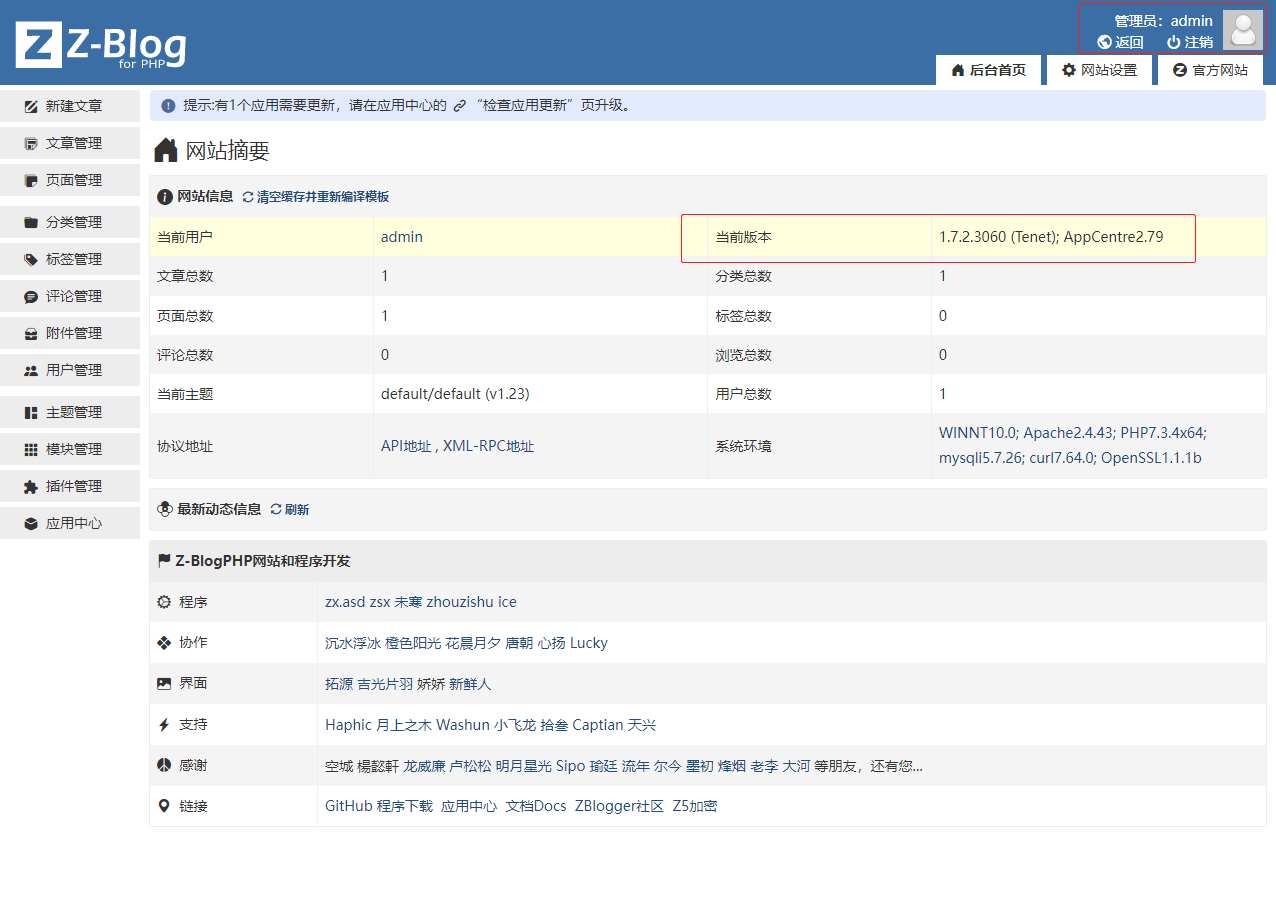Click the home icon on 后台首页 tab

point(958,70)
